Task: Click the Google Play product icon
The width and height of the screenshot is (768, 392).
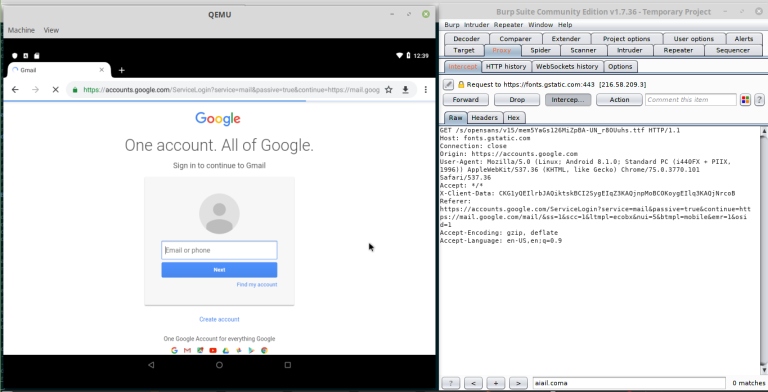Action: [x=251, y=350]
